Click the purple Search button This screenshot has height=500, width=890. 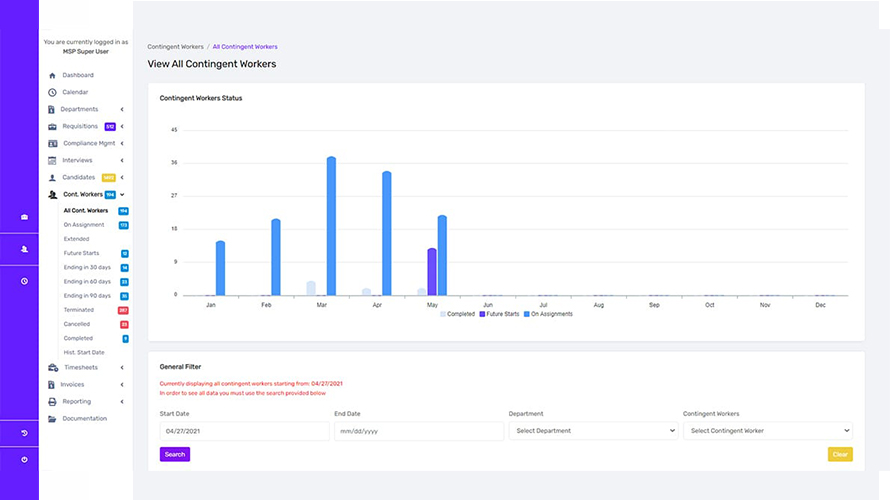point(175,454)
